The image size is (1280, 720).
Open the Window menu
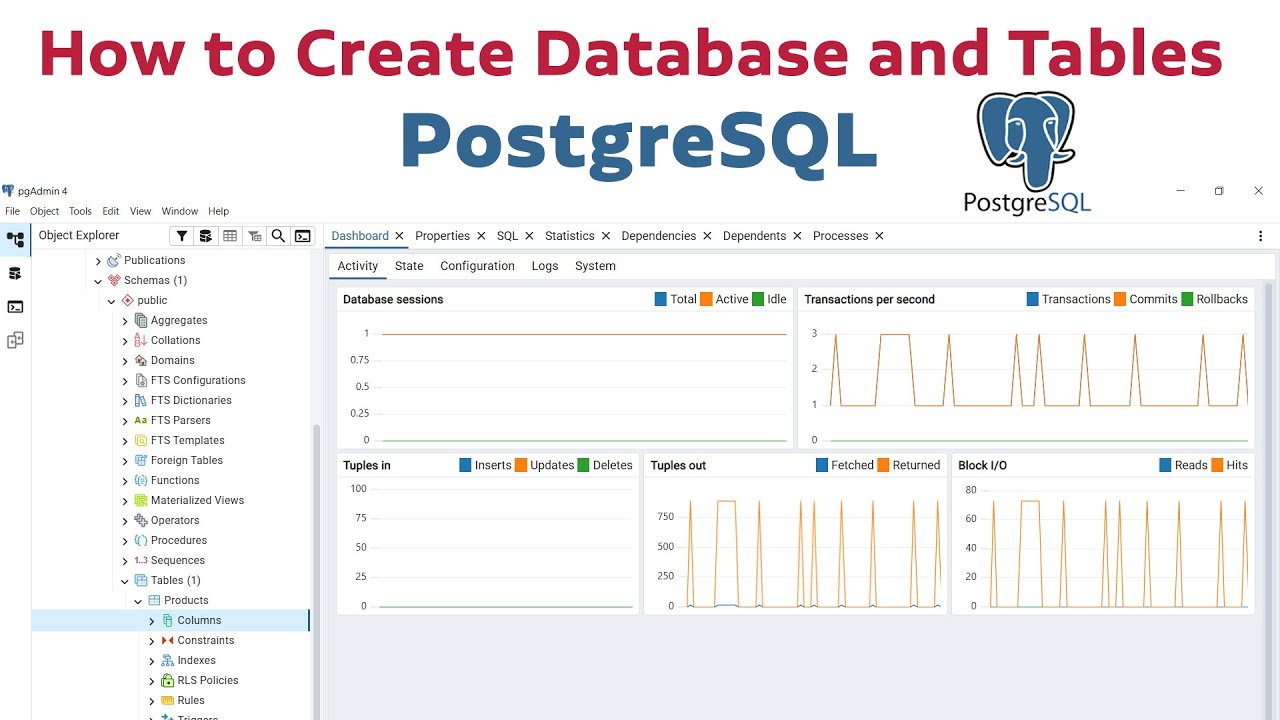point(180,211)
